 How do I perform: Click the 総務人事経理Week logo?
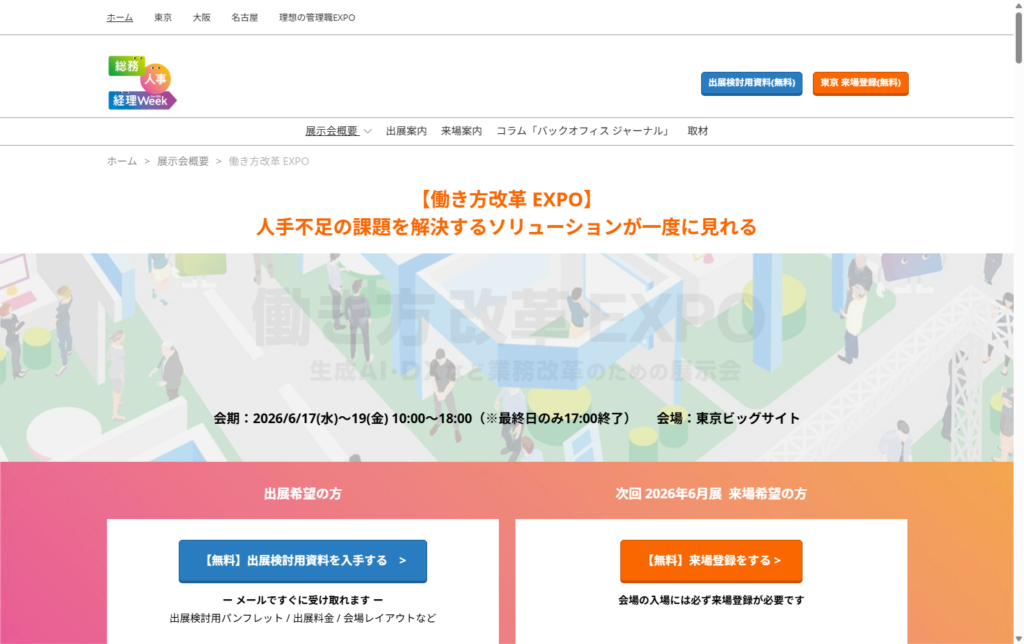pos(142,83)
